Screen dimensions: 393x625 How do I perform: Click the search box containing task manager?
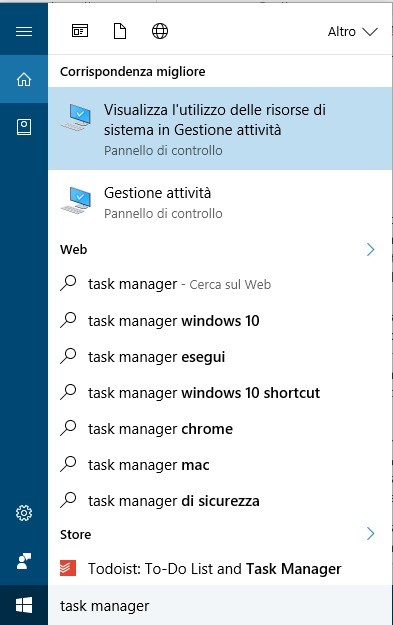coord(220,606)
